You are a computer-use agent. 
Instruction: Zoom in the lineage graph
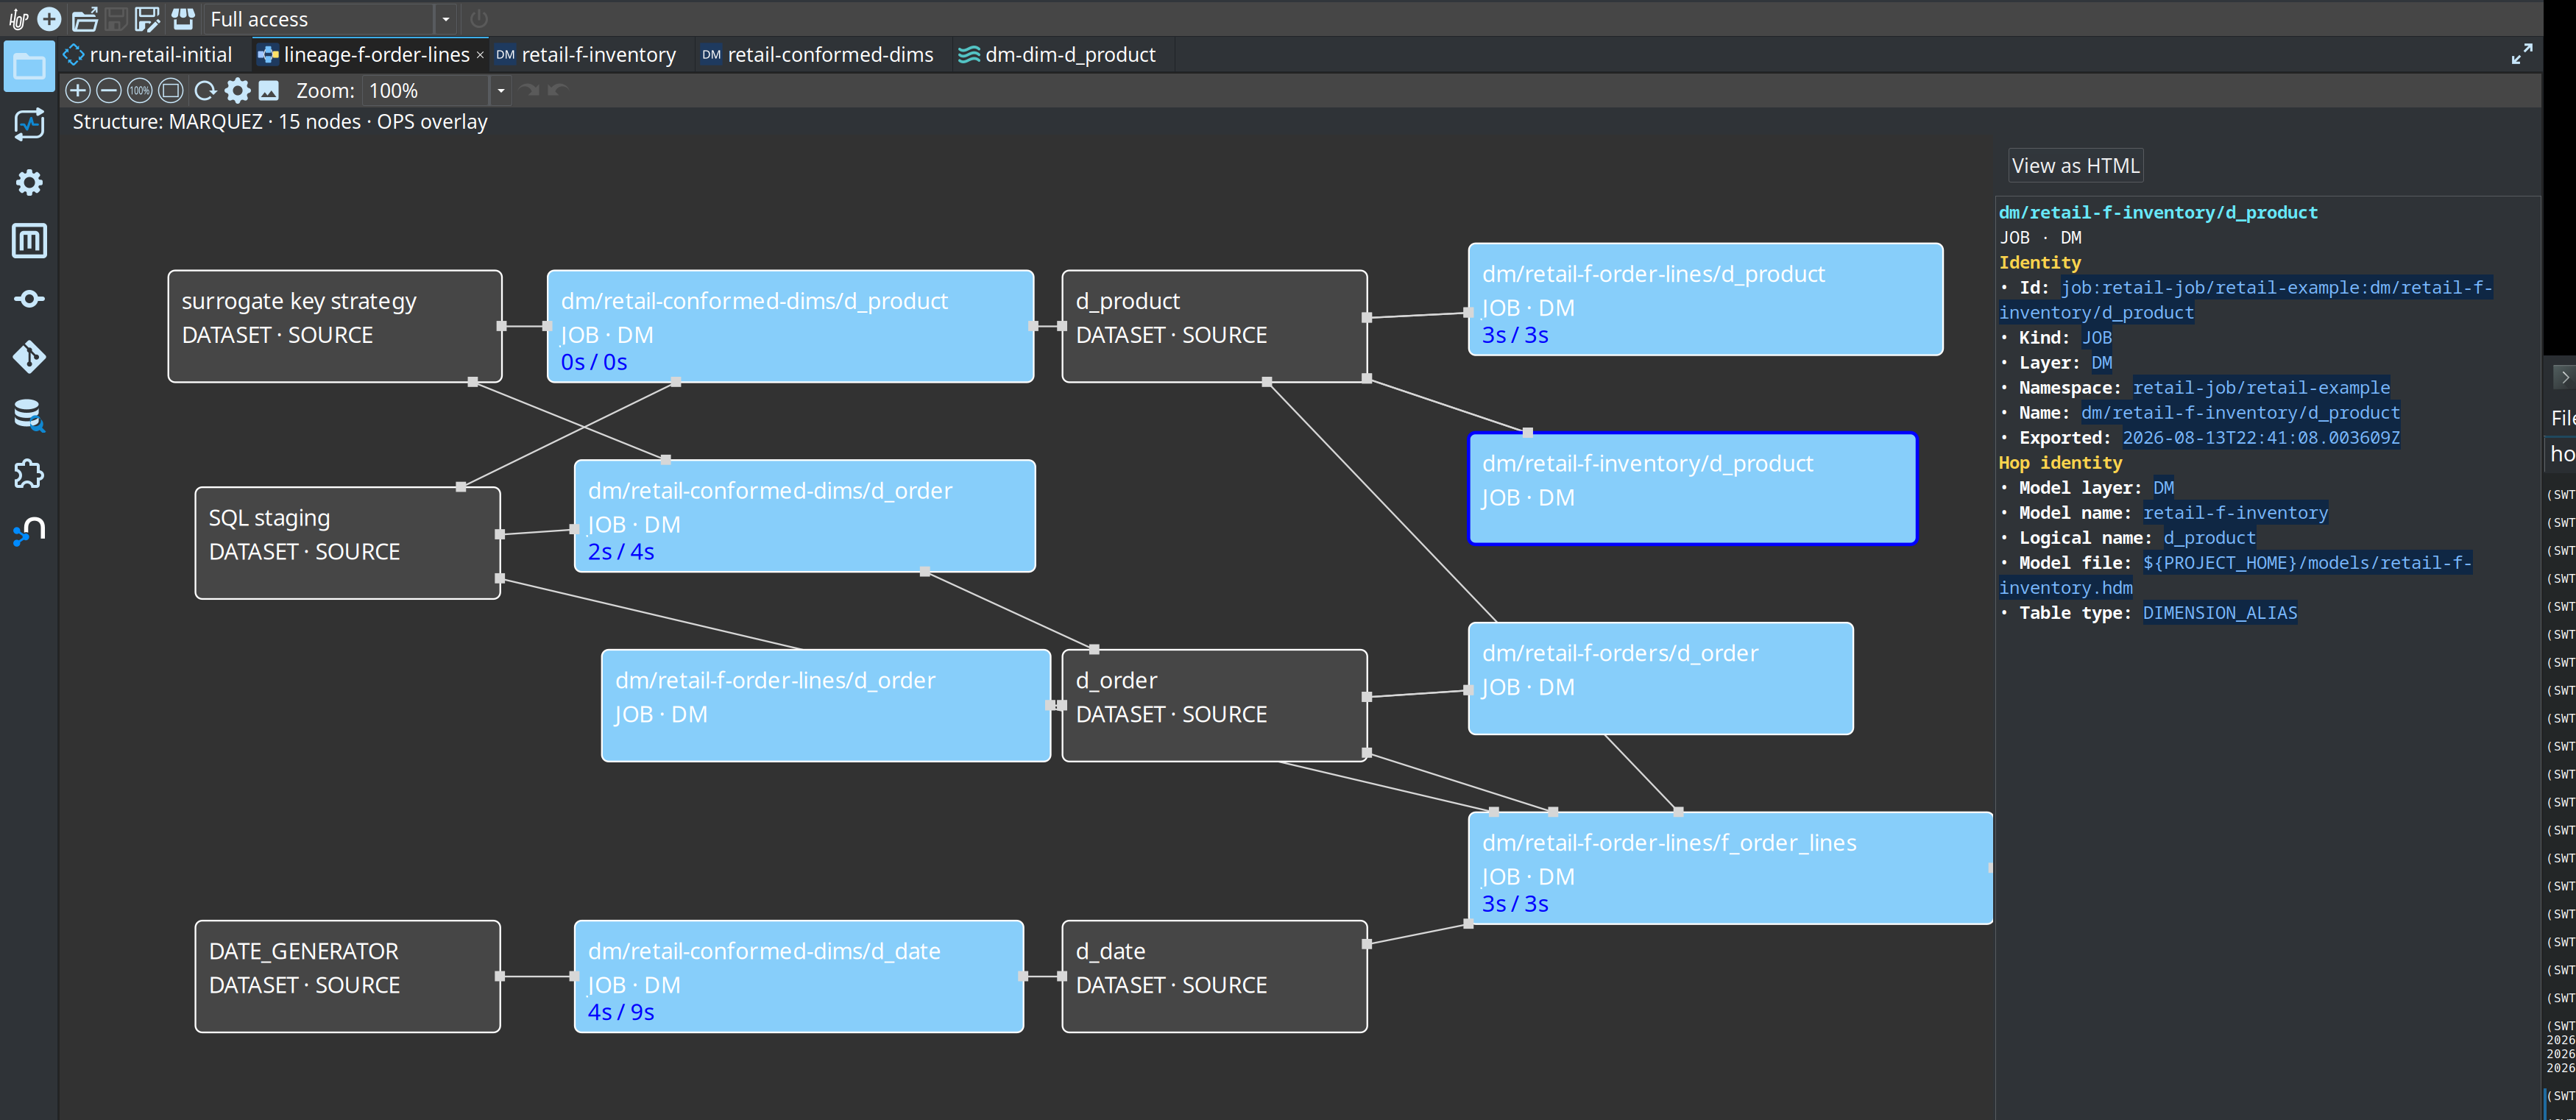click(x=77, y=91)
